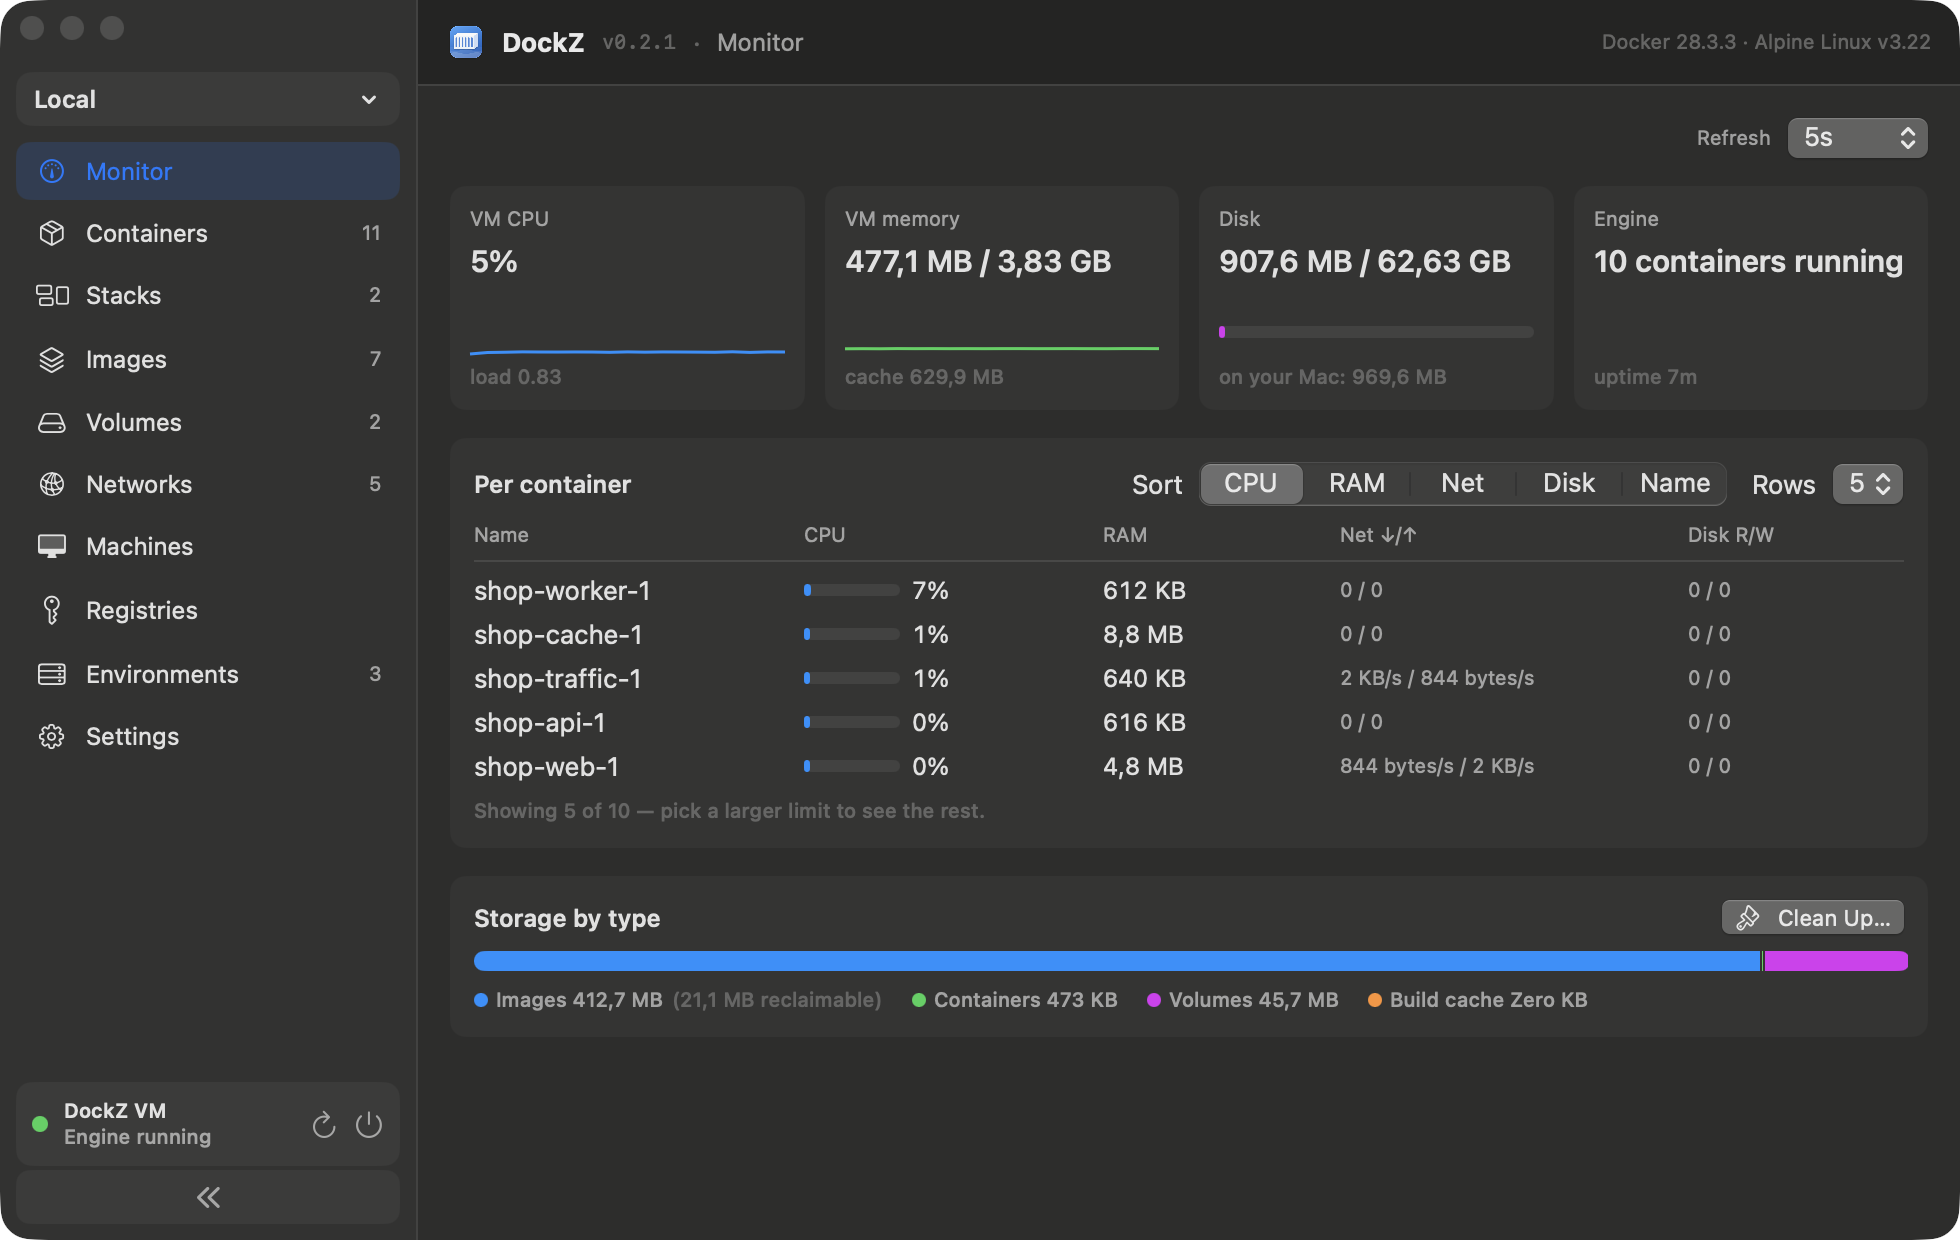The width and height of the screenshot is (1960, 1240).
Task: Collapse the sidebar with double chevron
Action: pyautogui.click(x=208, y=1197)
